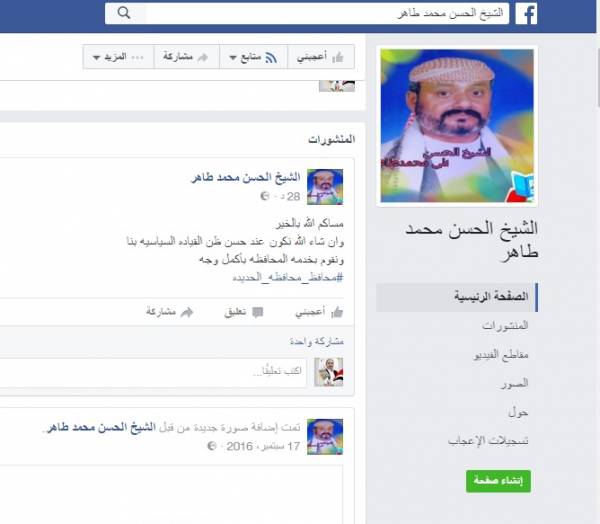
Task: Click in the اكتب تعليقًا comment field
Action: 153,372
